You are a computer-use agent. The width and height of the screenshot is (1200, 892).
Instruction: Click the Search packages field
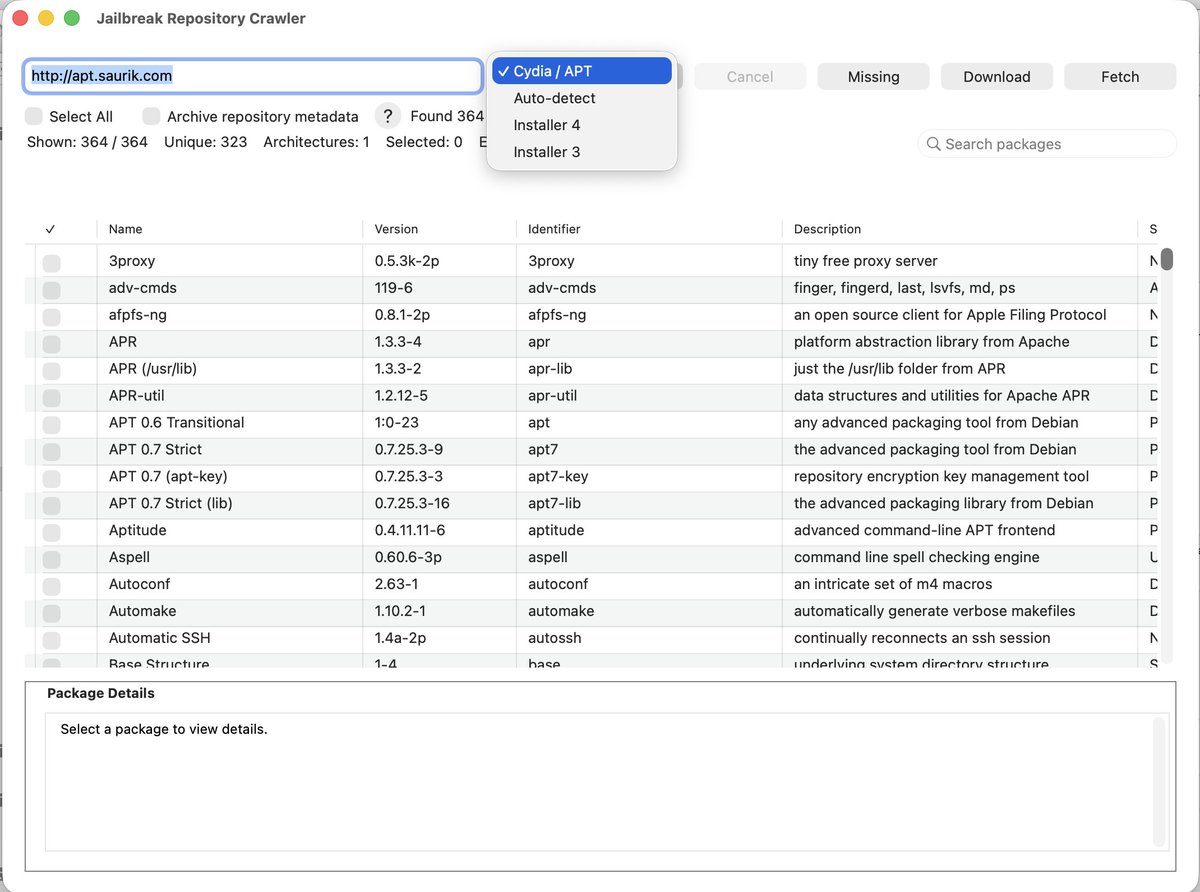[x=1047, y=144]
